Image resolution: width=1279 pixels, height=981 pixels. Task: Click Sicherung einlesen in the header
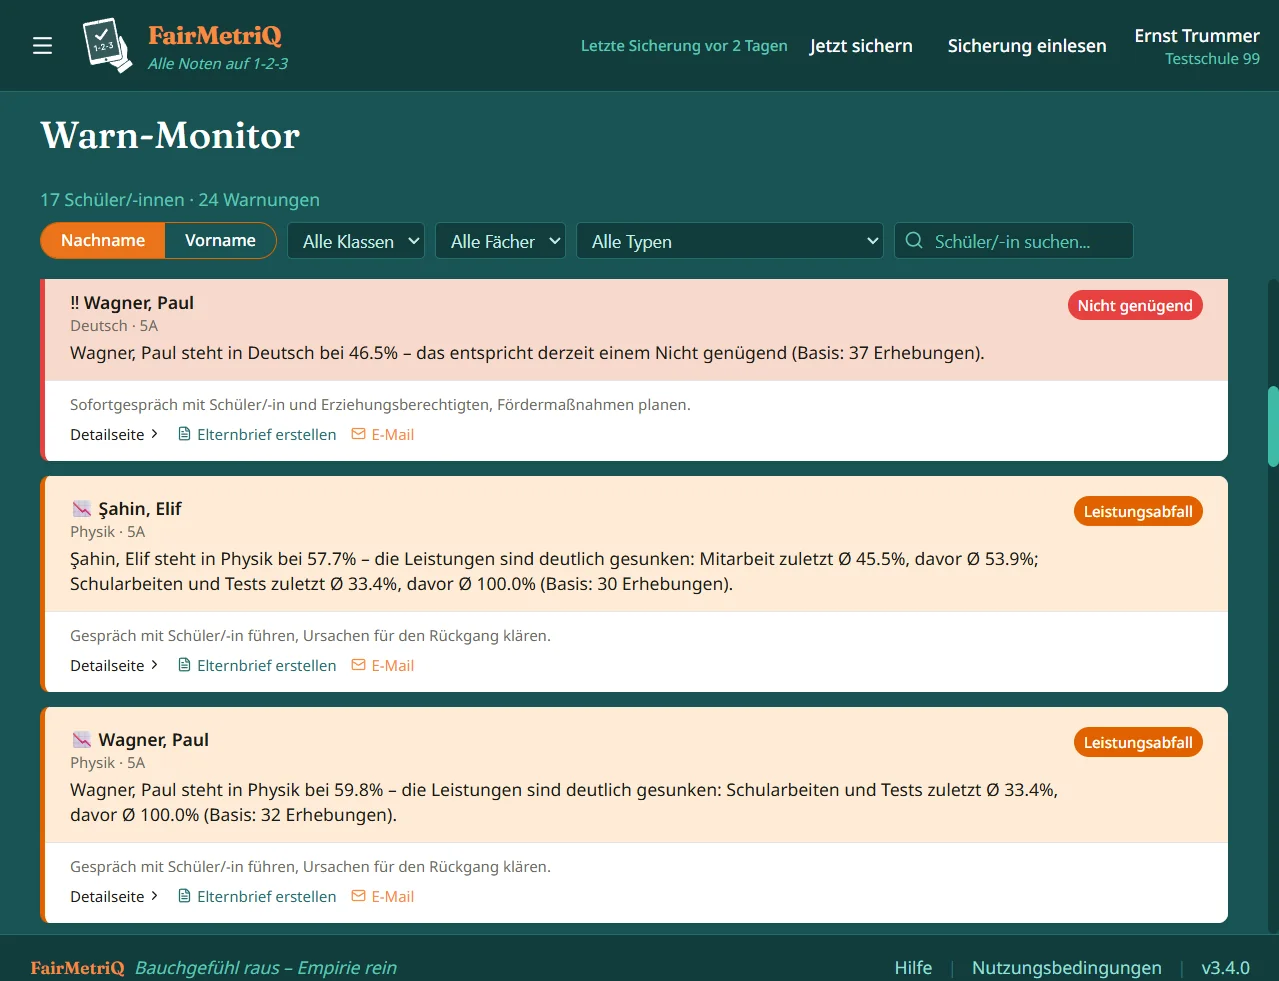1027,46
